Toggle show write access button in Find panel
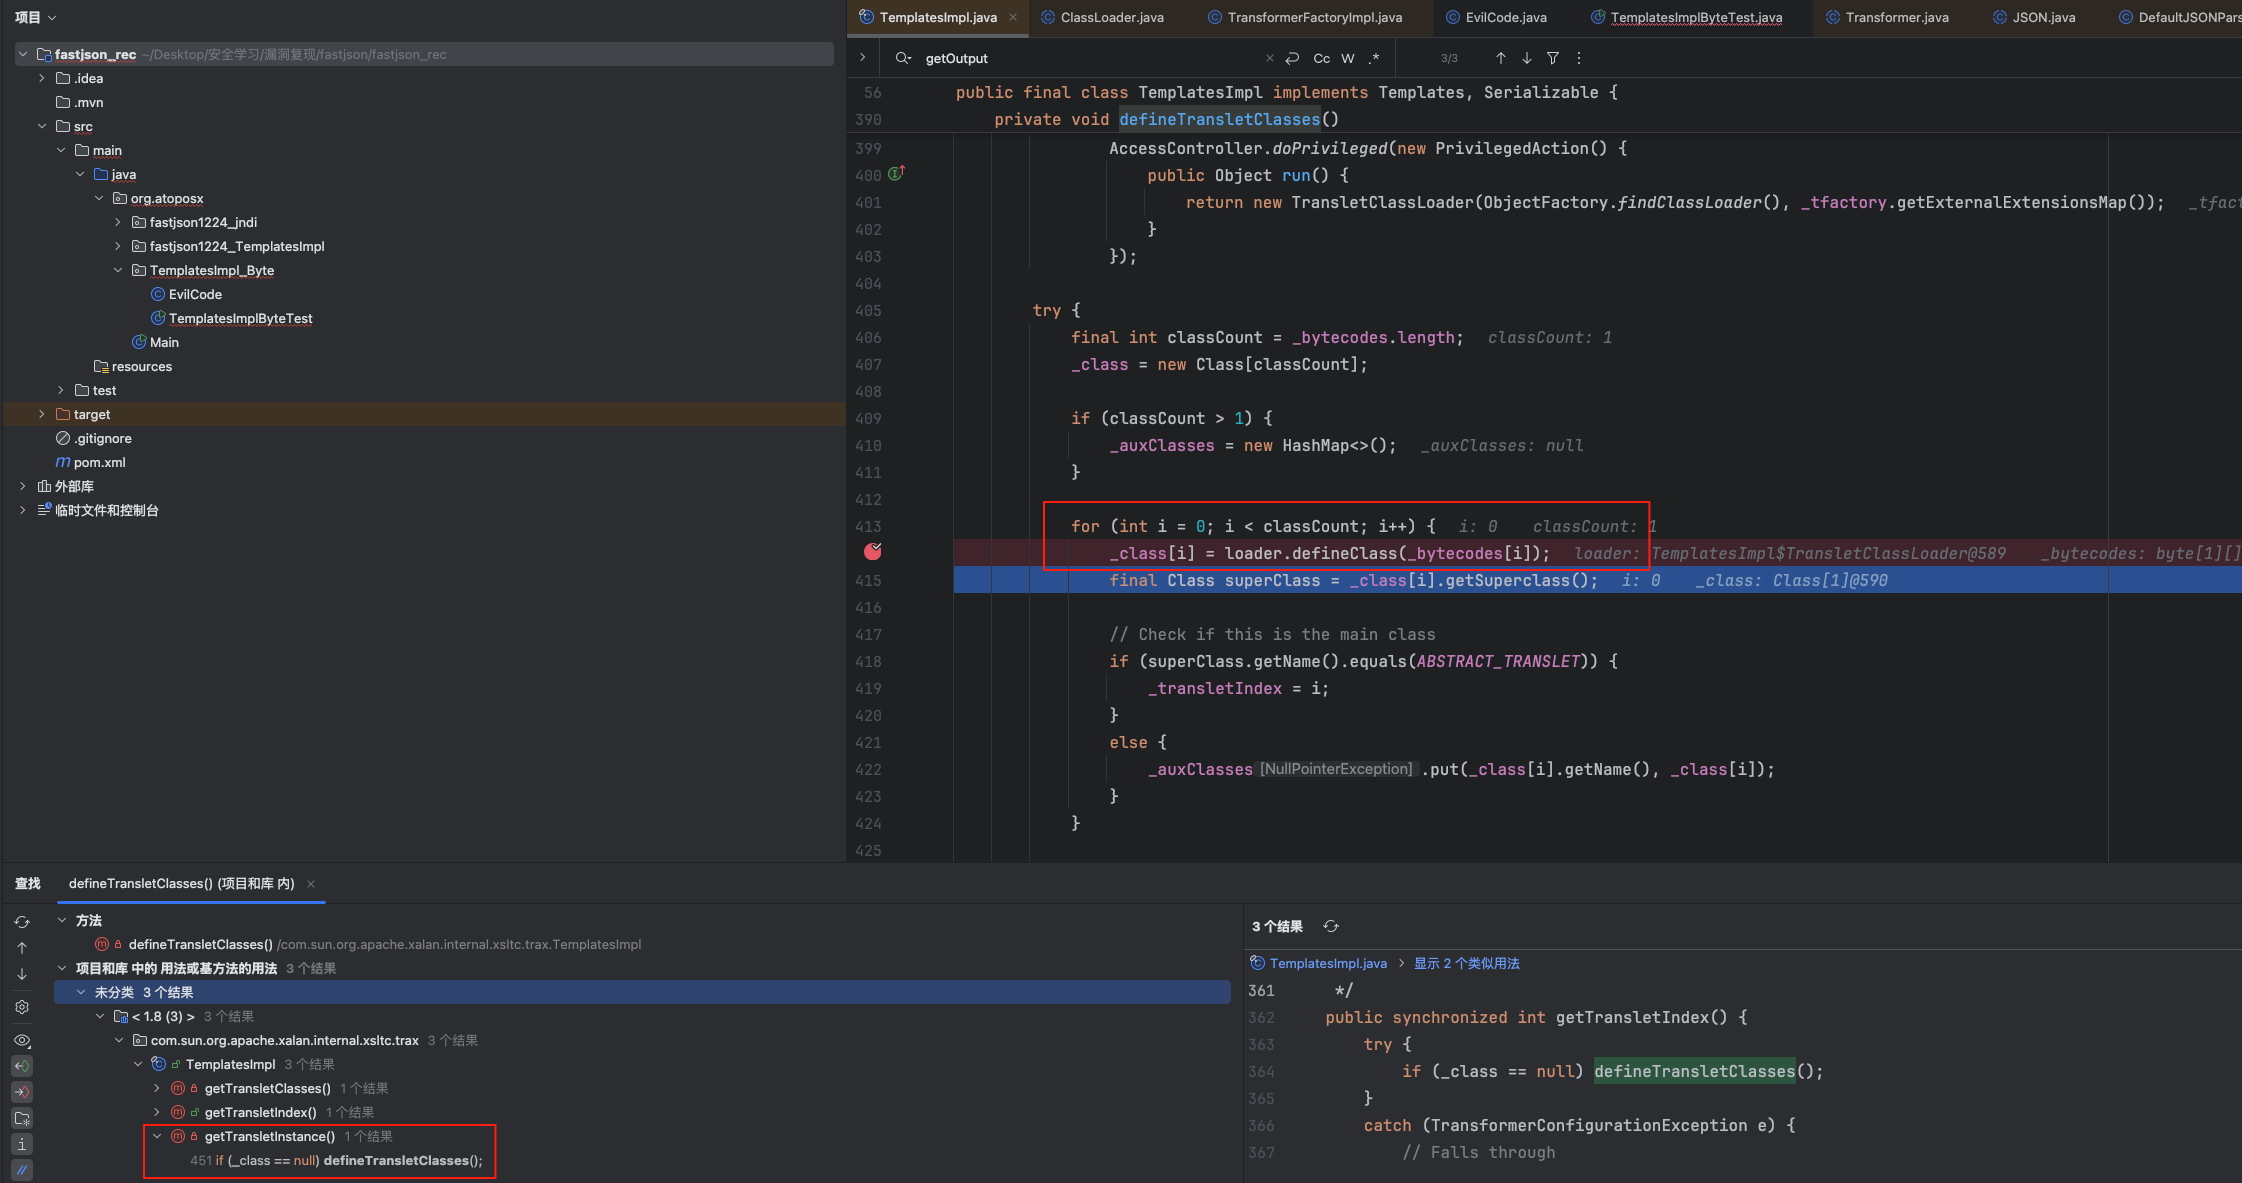This screenshot has height=1183, width=2242. tap(22, 1092)
